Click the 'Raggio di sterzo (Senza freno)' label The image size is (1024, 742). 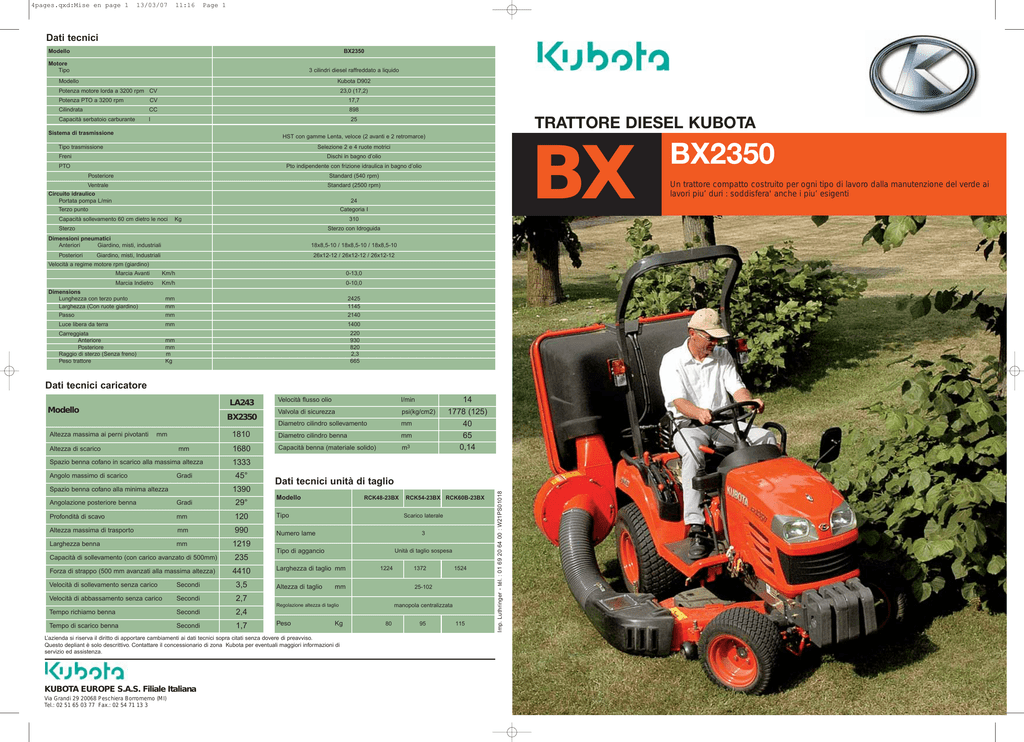coord(97,354)
